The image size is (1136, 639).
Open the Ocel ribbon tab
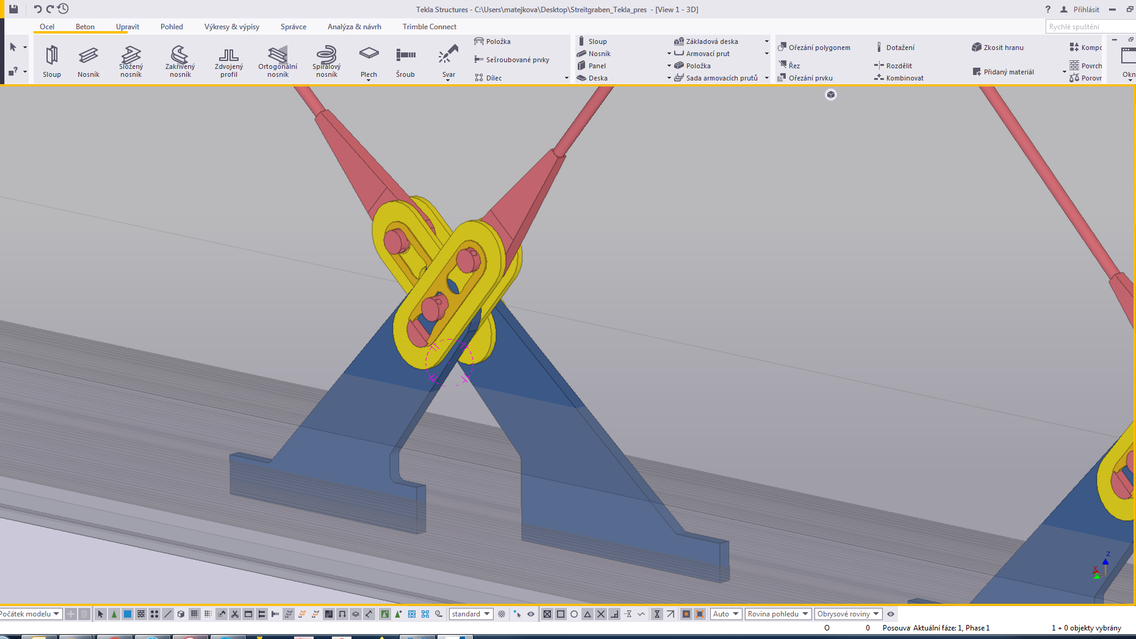click(x=47, y=27)
